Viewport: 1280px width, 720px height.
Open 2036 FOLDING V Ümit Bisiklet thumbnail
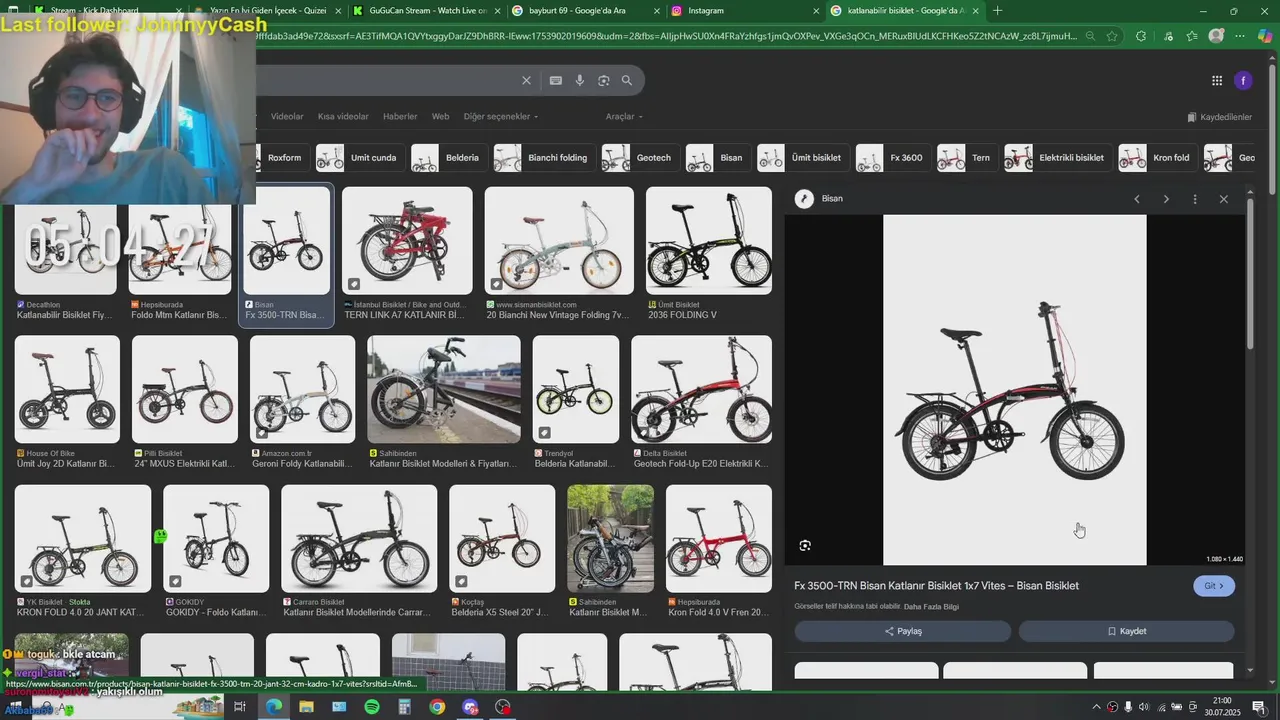coord(709,241)
